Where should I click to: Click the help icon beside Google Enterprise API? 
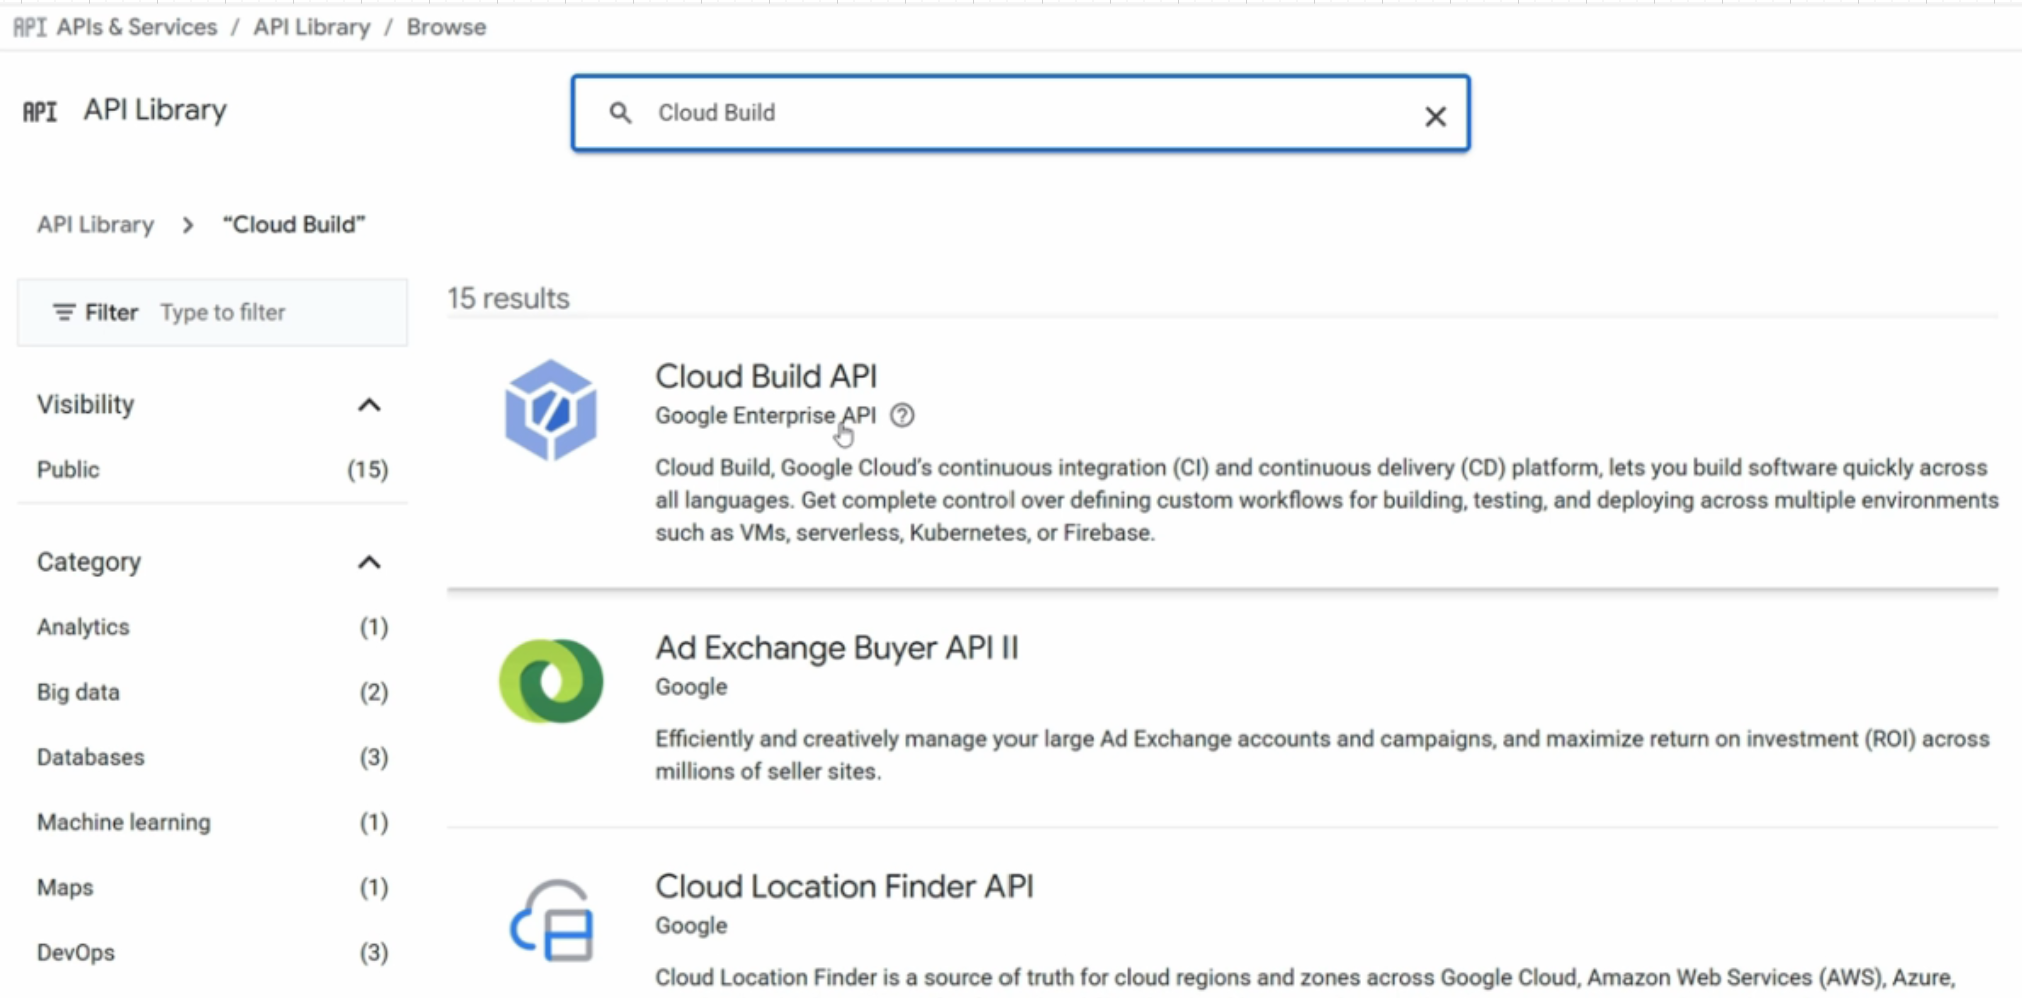tap(902, 415)
